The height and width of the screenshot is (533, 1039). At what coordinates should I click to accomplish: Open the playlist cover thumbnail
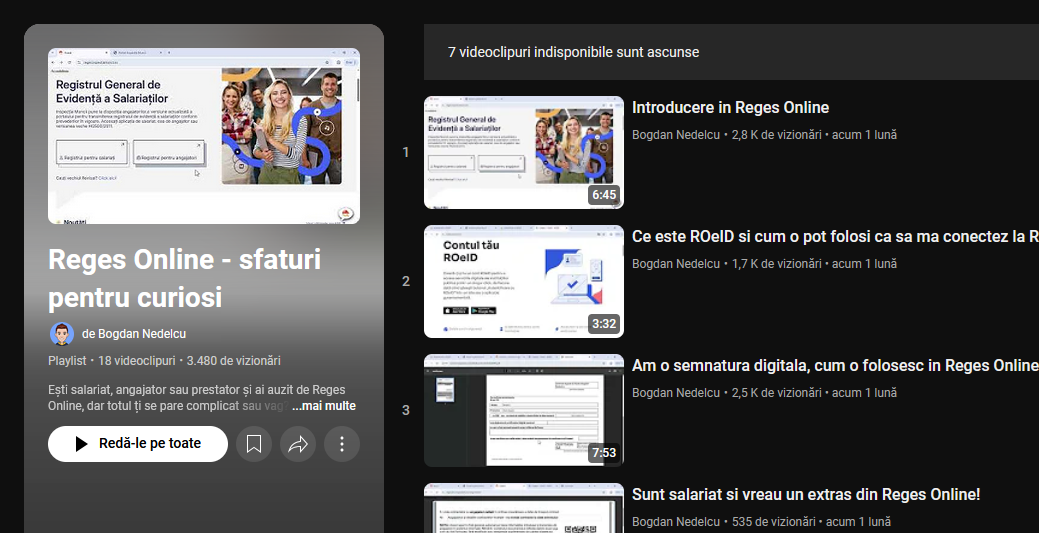click(x=204, y=136)
